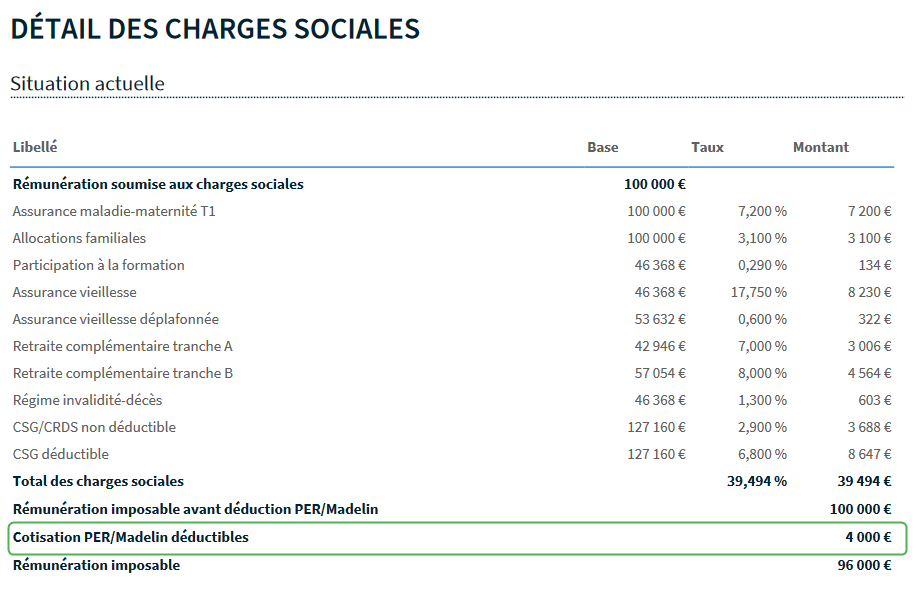The width and height of the screenshot is (921, 594).
Task: Select the "Assurance maladie-maternité T1" row label
Action: pyautogui.click(x=114, y=211)
